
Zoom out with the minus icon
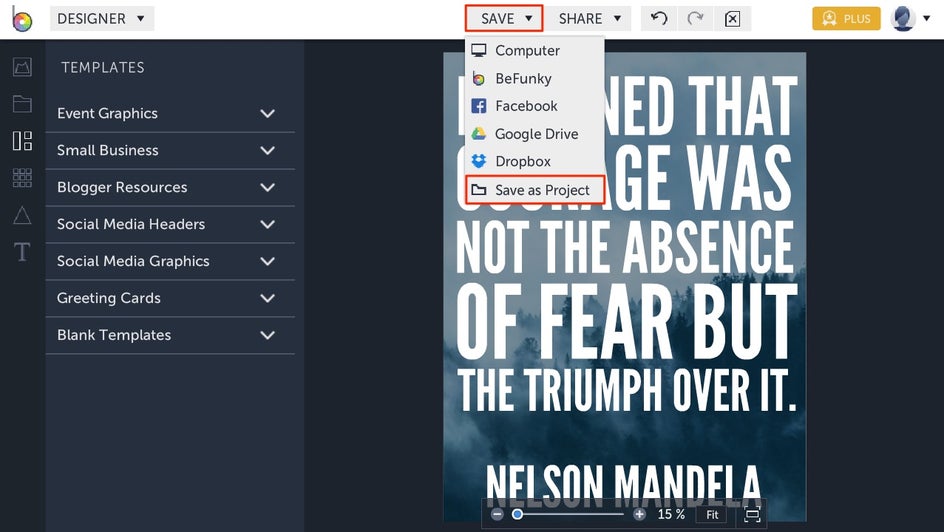(497, 515)
